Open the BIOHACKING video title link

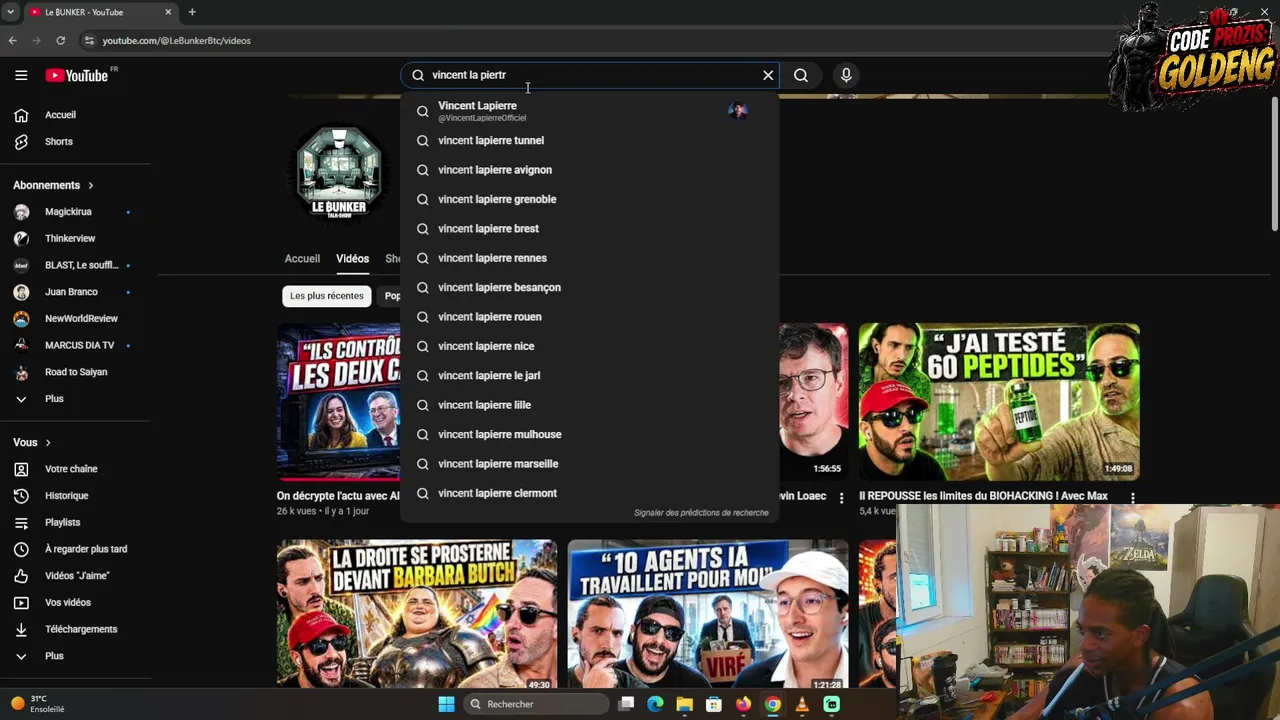tap(983, 496)
